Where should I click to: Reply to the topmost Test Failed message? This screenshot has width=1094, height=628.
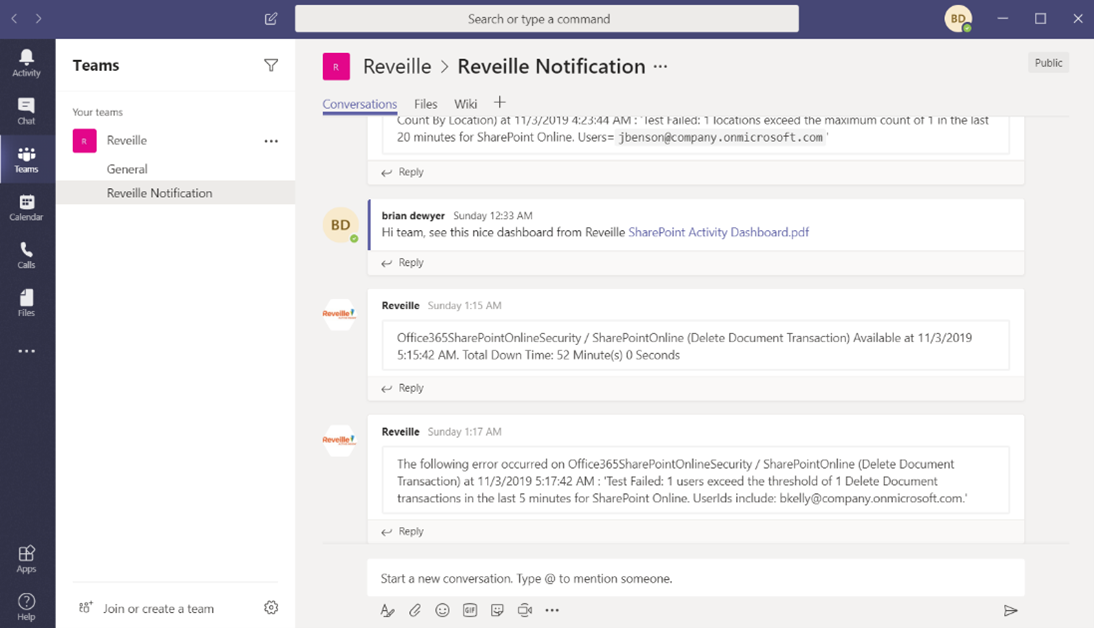coord(403,172)
